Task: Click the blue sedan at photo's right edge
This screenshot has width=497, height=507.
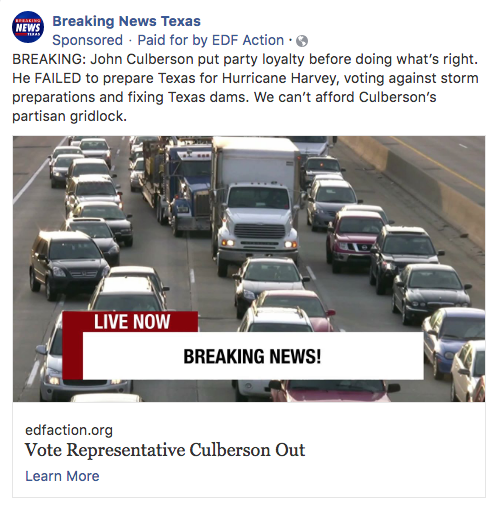Action: click(x=453, y=340)
